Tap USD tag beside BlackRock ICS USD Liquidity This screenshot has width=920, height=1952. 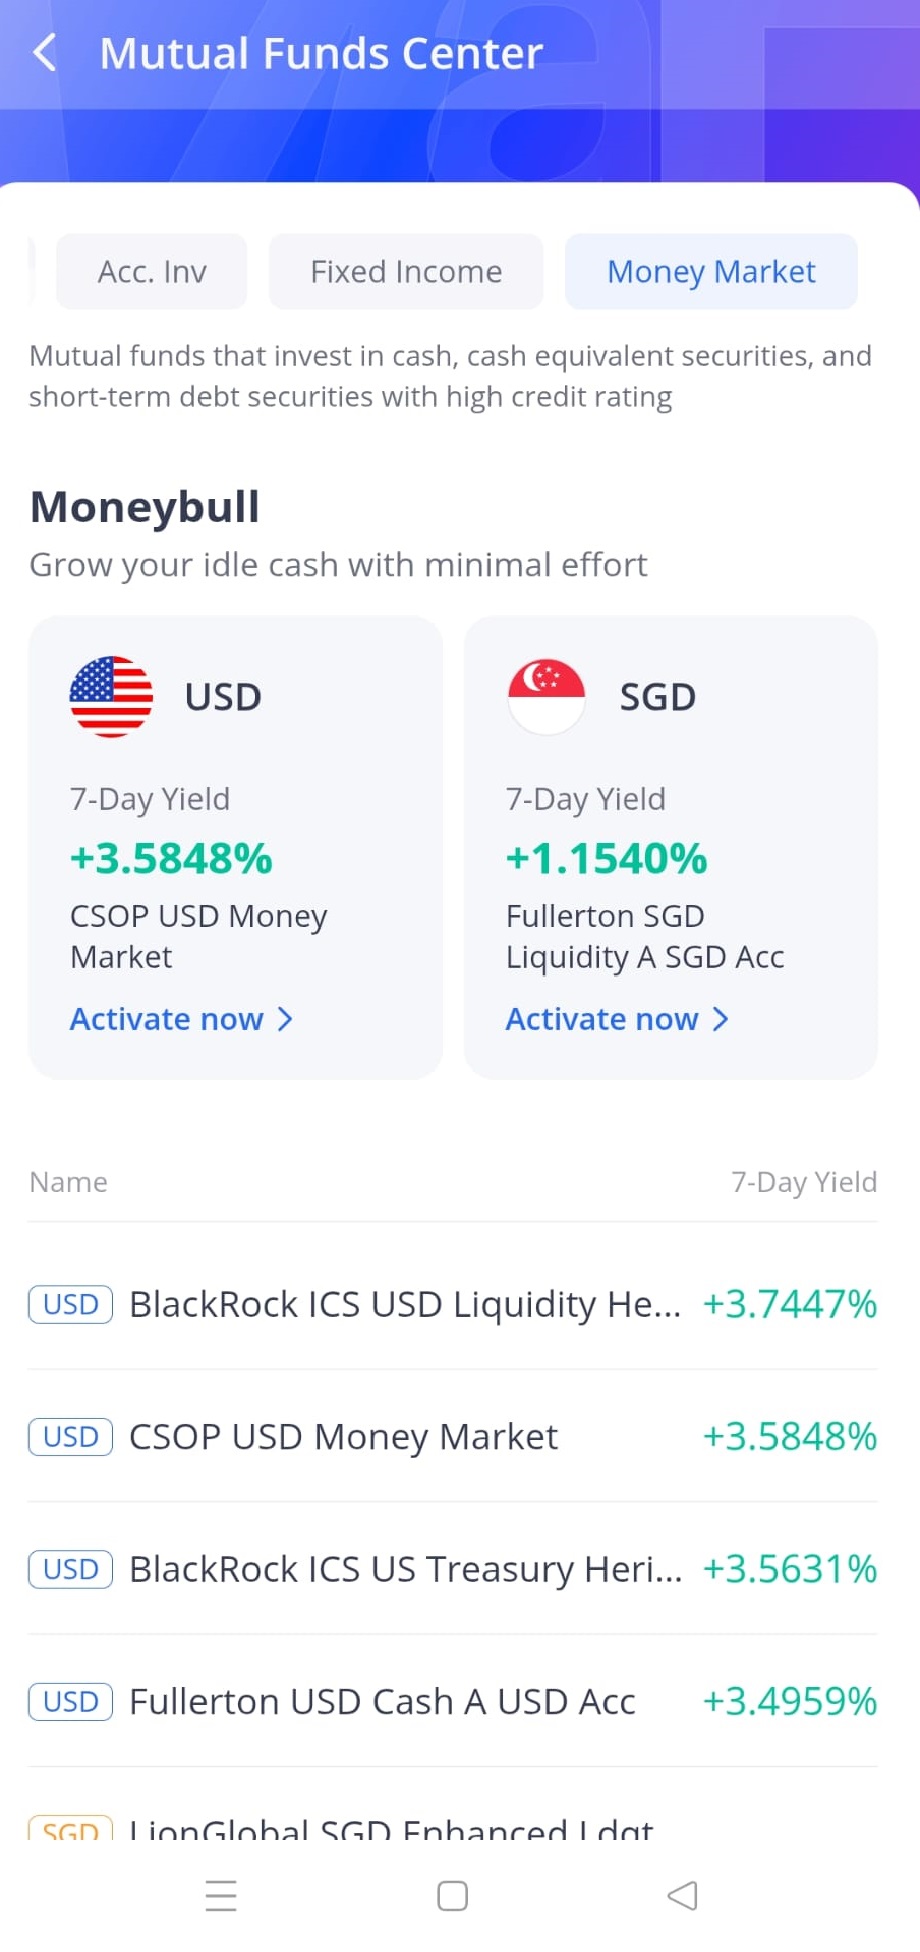pyautogui.click(x=71, y=1304)
